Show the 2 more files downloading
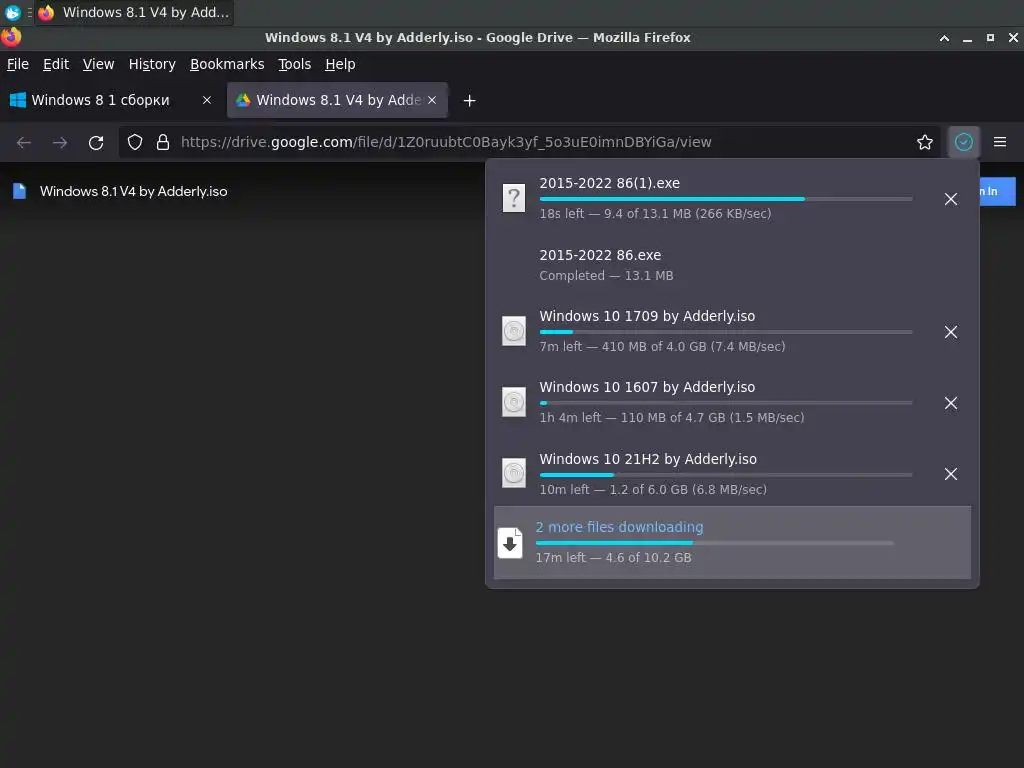Image resolution: width=1024 pixels, height=768 pixels. point(732,542)
